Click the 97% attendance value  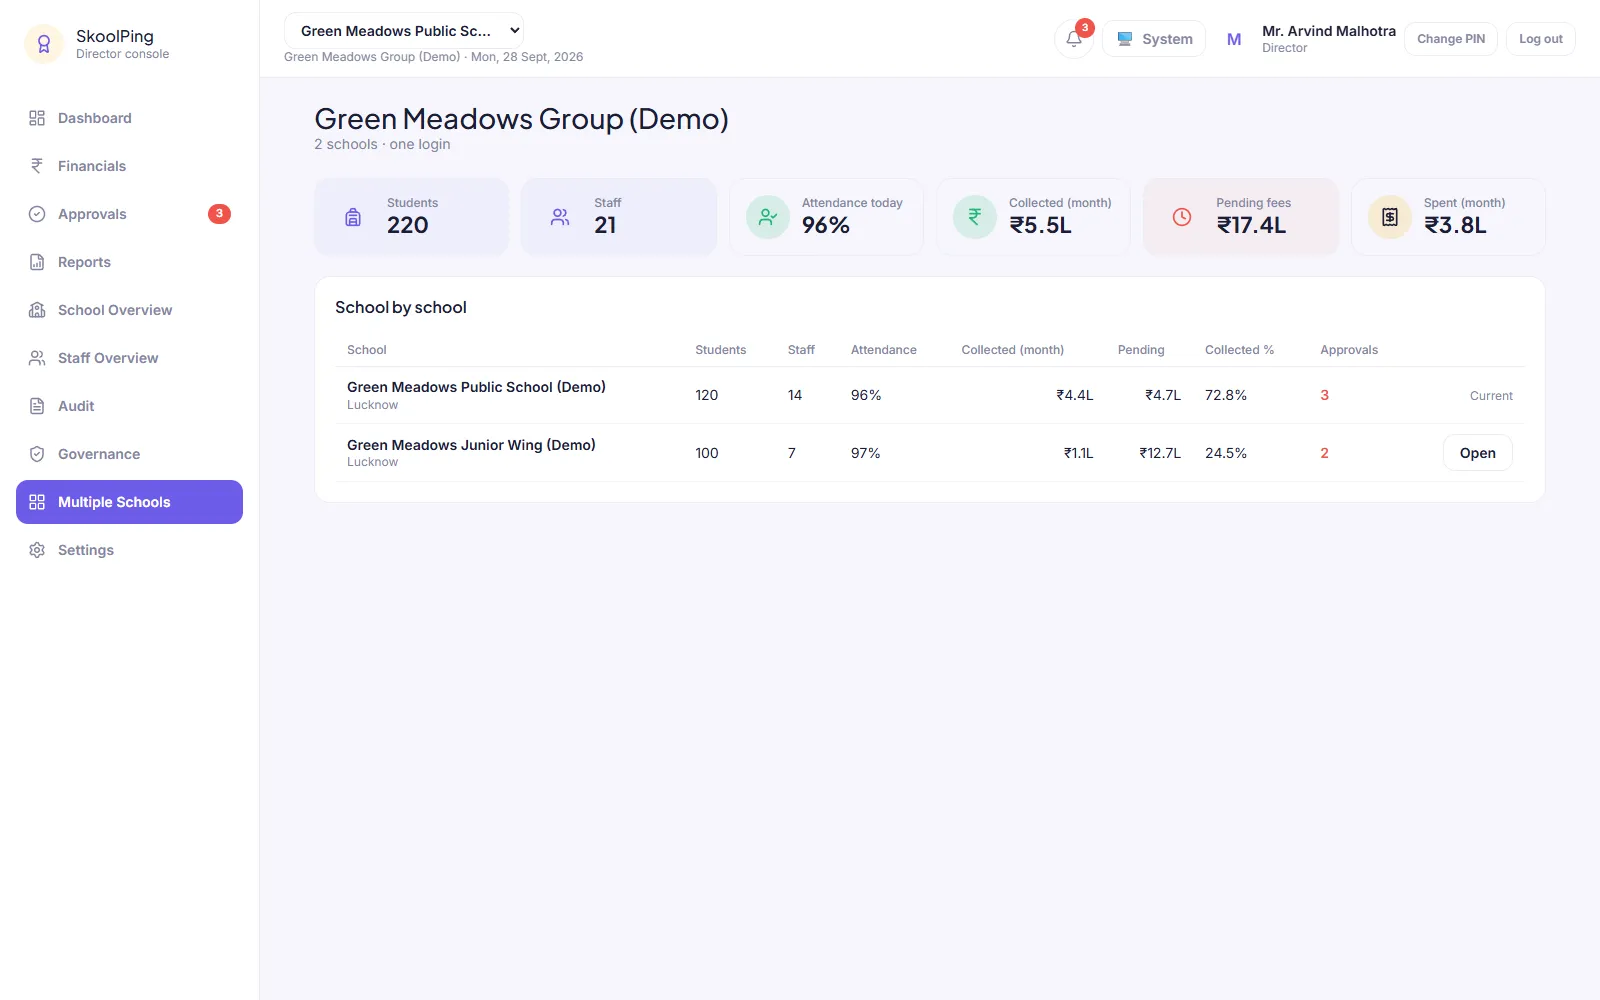point(866,453)
